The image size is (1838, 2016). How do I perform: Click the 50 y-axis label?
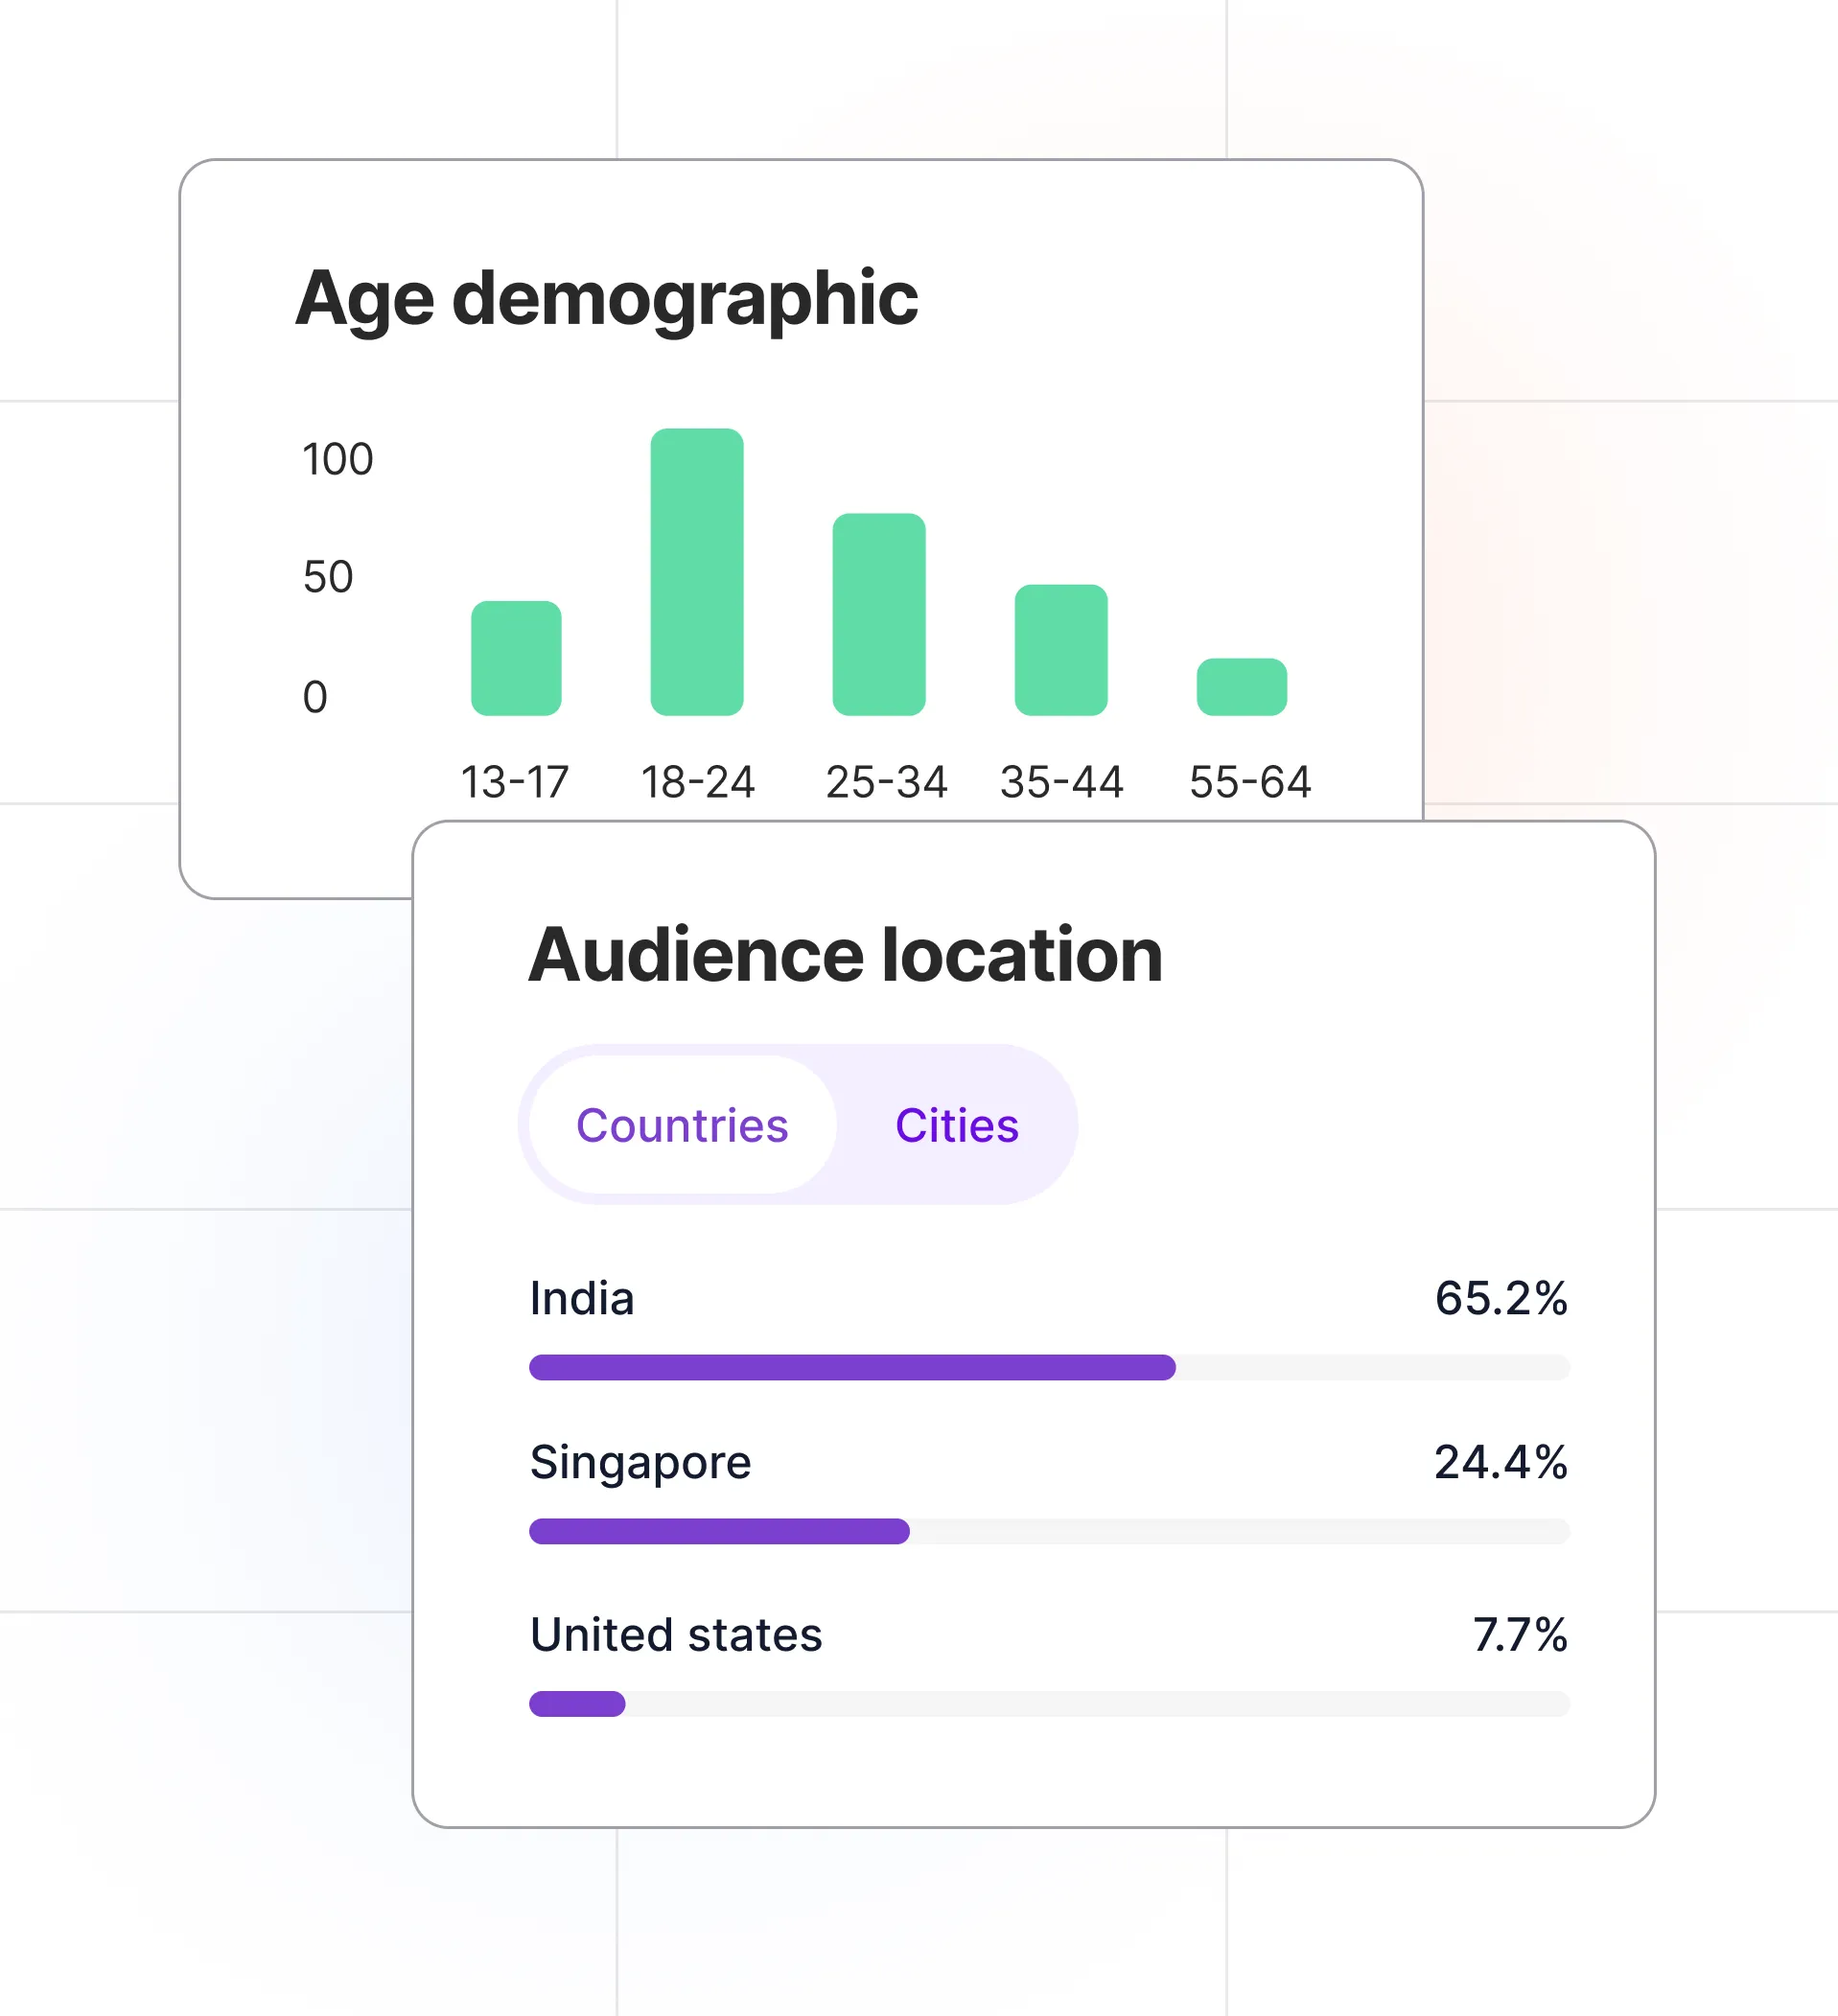click(x=328, y=577)
